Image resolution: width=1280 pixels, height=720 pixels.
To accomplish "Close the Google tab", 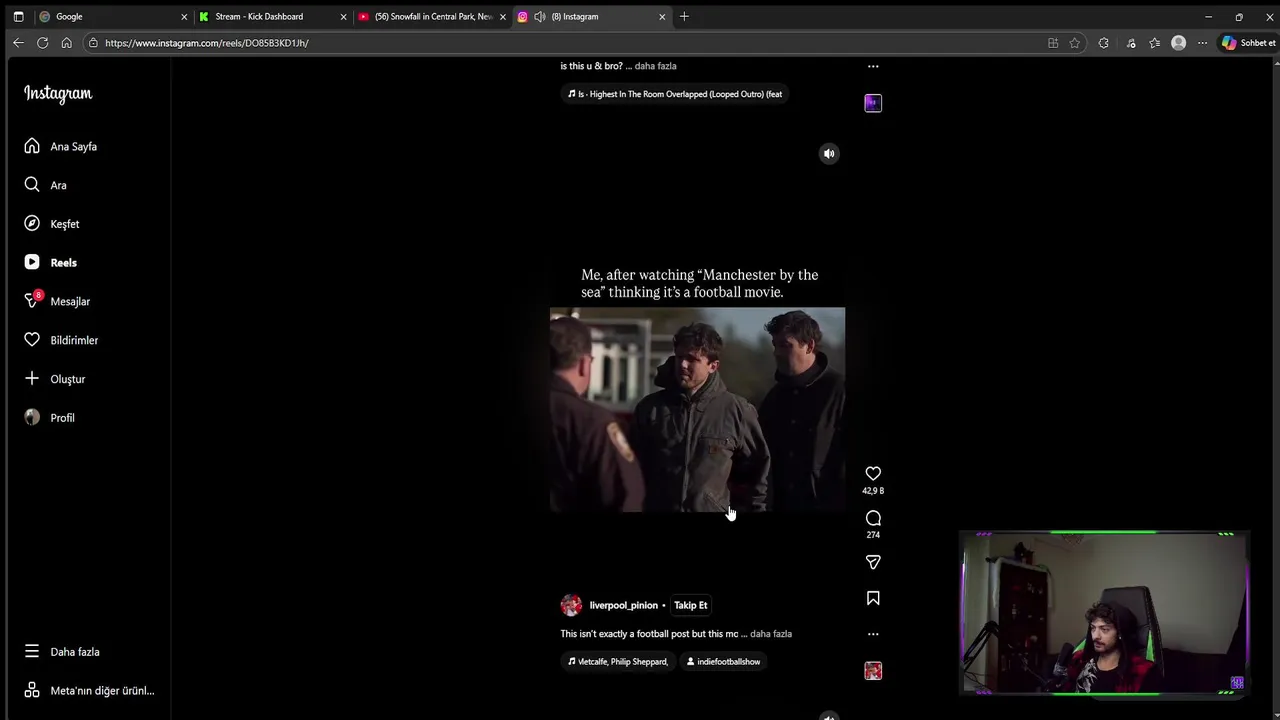I will 184,17.
